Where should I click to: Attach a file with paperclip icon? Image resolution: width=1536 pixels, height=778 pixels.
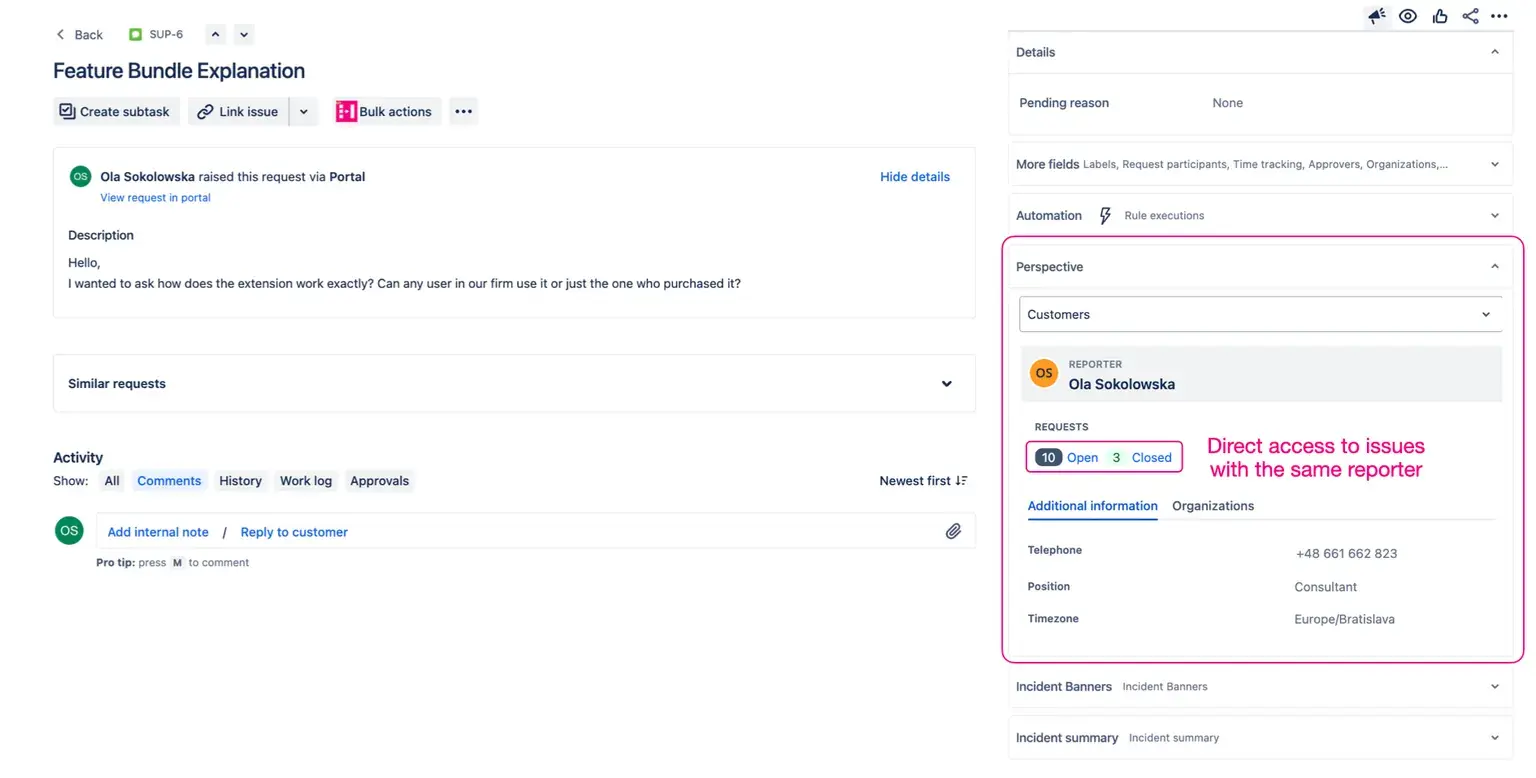click(953, 532)
